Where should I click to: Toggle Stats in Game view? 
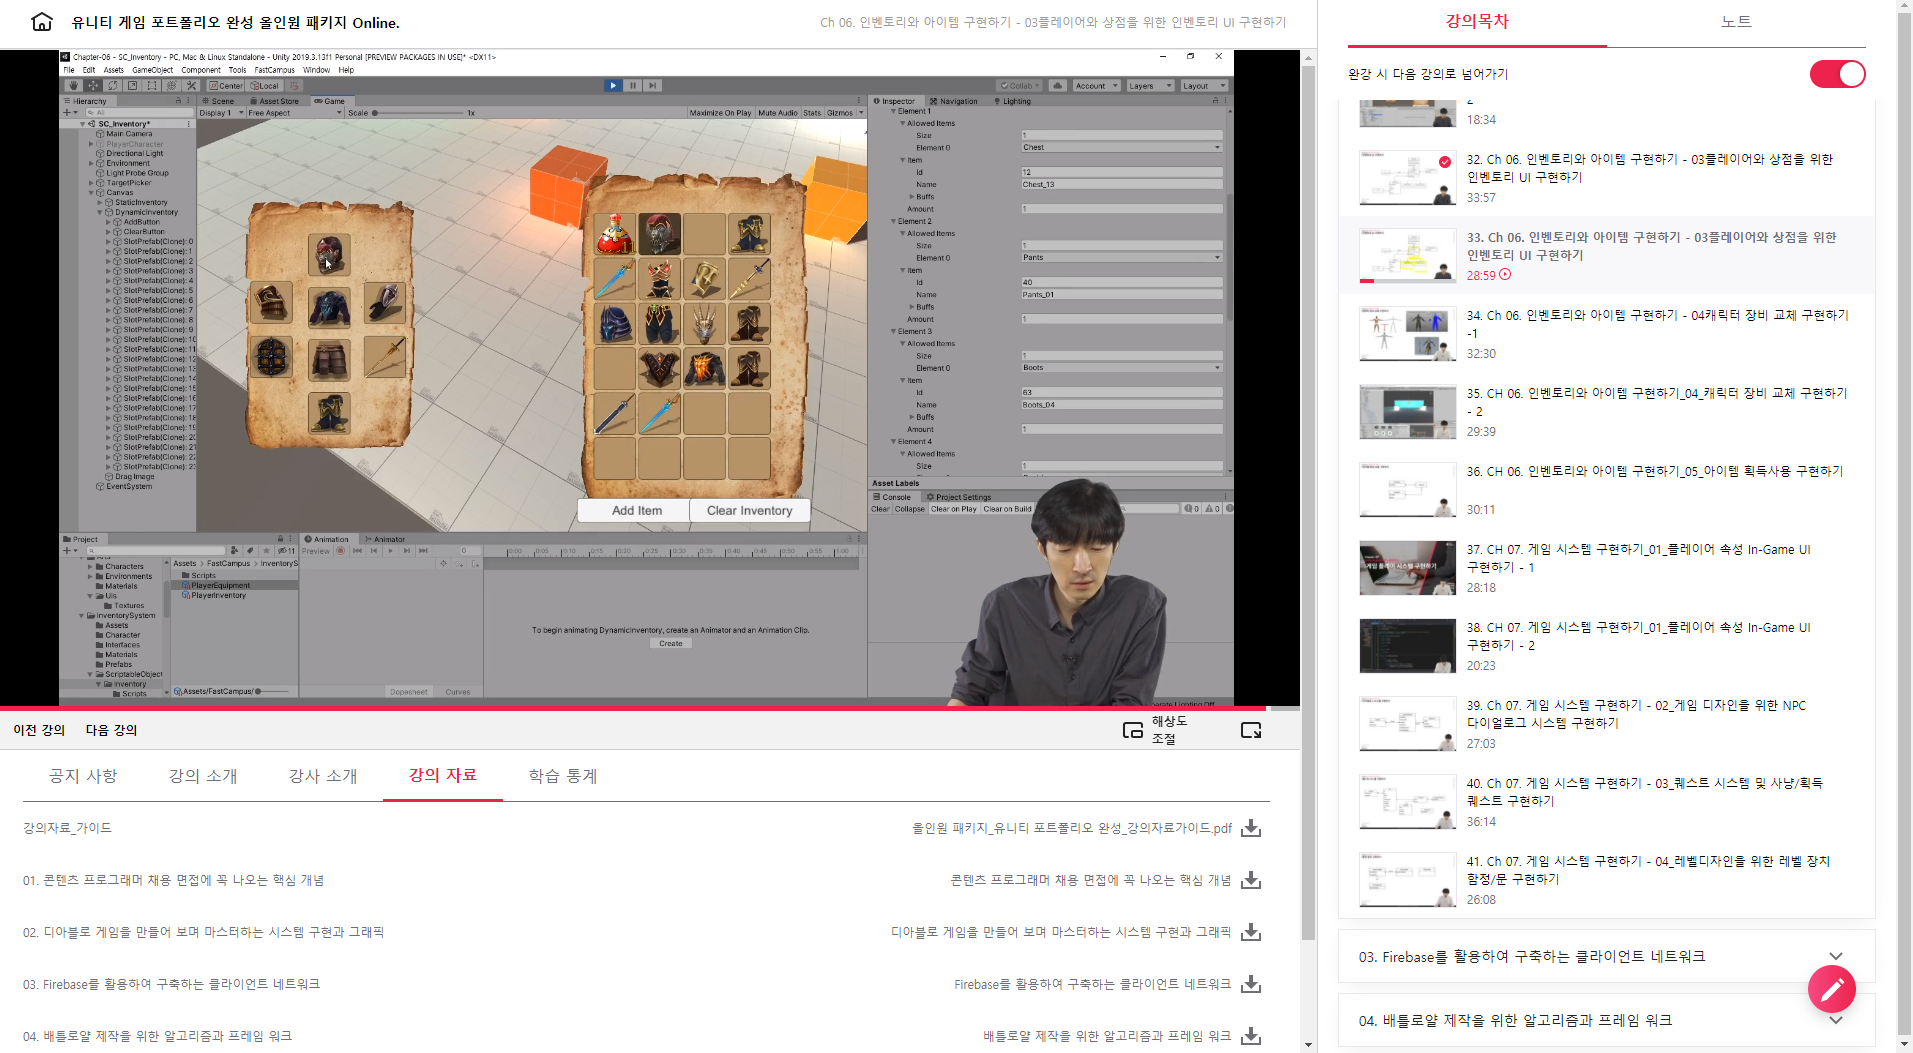pos(812,113)
